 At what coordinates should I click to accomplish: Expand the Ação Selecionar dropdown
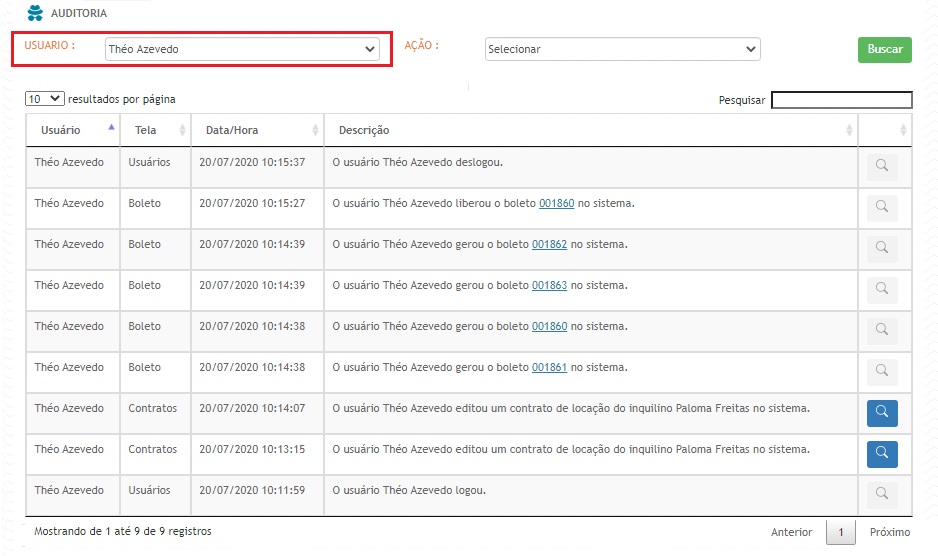click(x=621, y=49)
